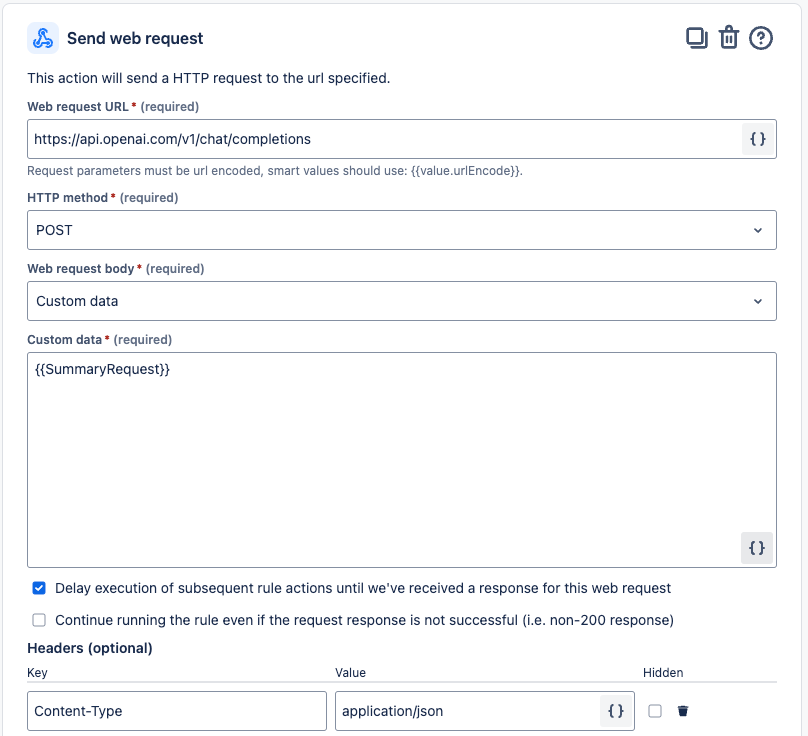Screen dimensions: 808x736
Task: Open the HTTP method POST dropdown
Action: click(x=402, y=230)
